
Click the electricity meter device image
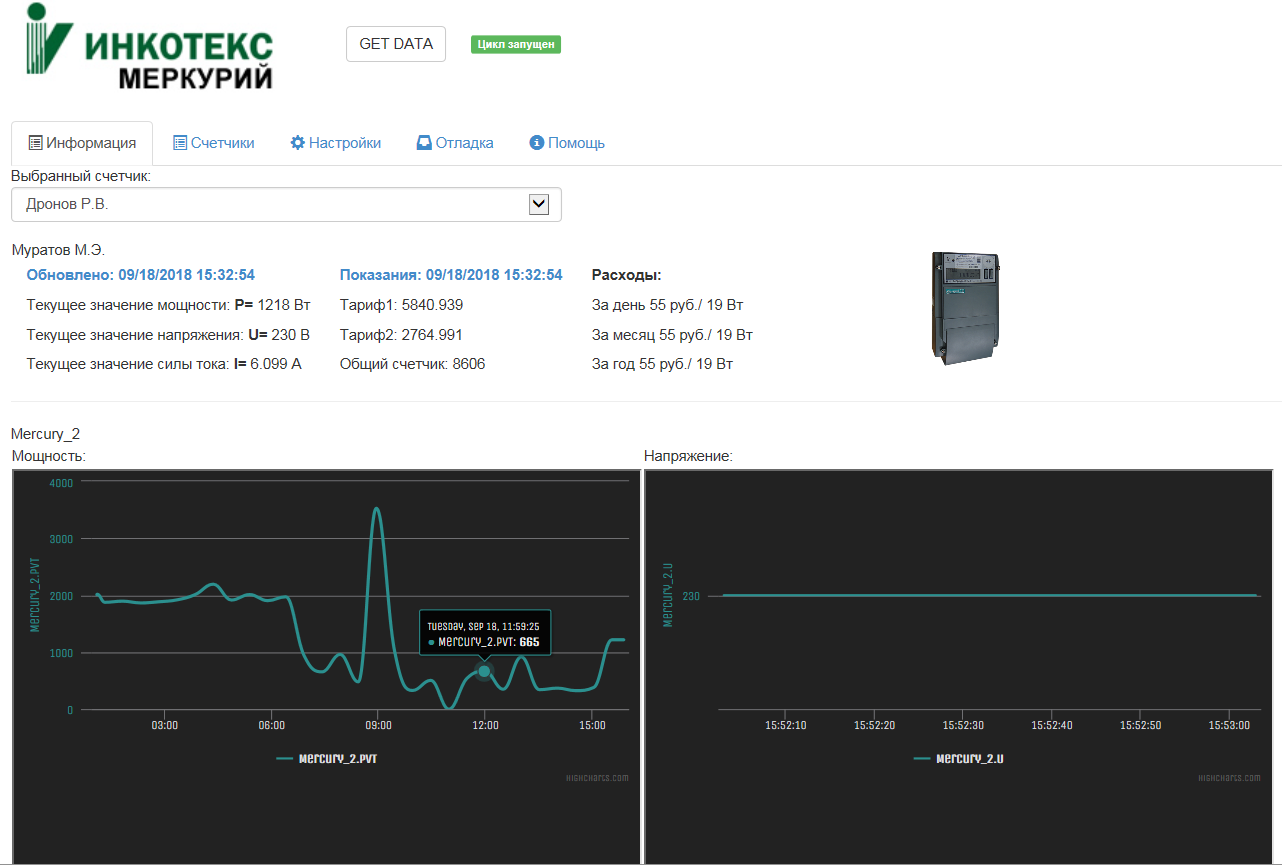965,308
